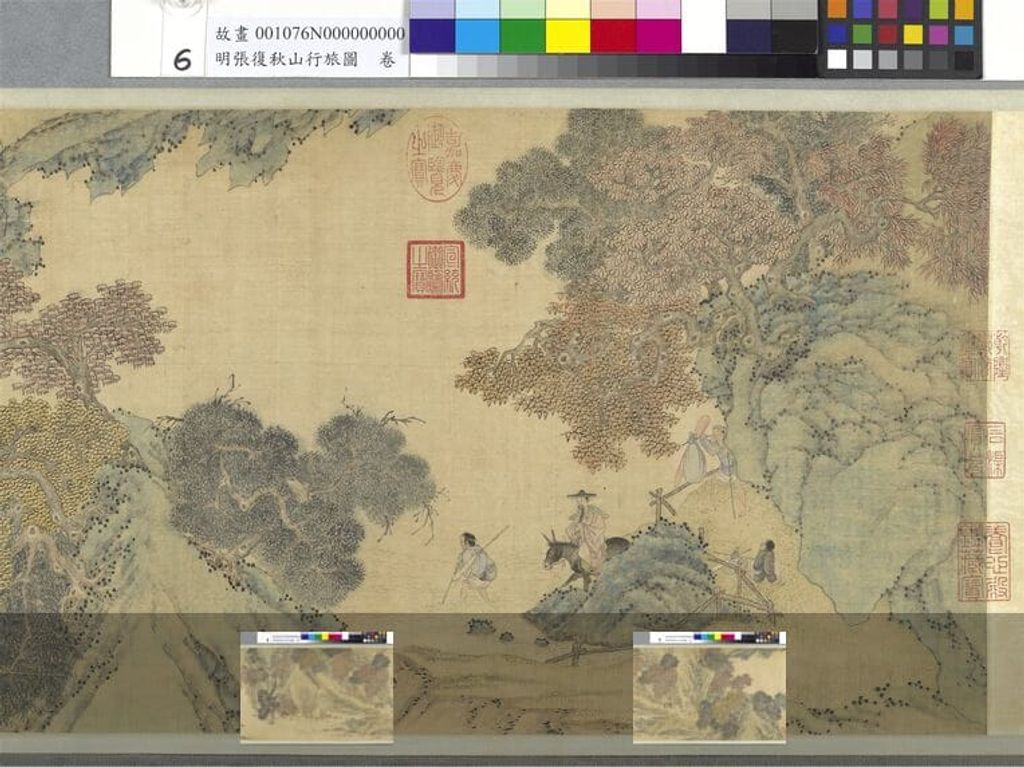The width and height of the screenshot is (1024, 767).
Task: Click the rider wearing the wide hat
Action: click(x=586, y=530)
